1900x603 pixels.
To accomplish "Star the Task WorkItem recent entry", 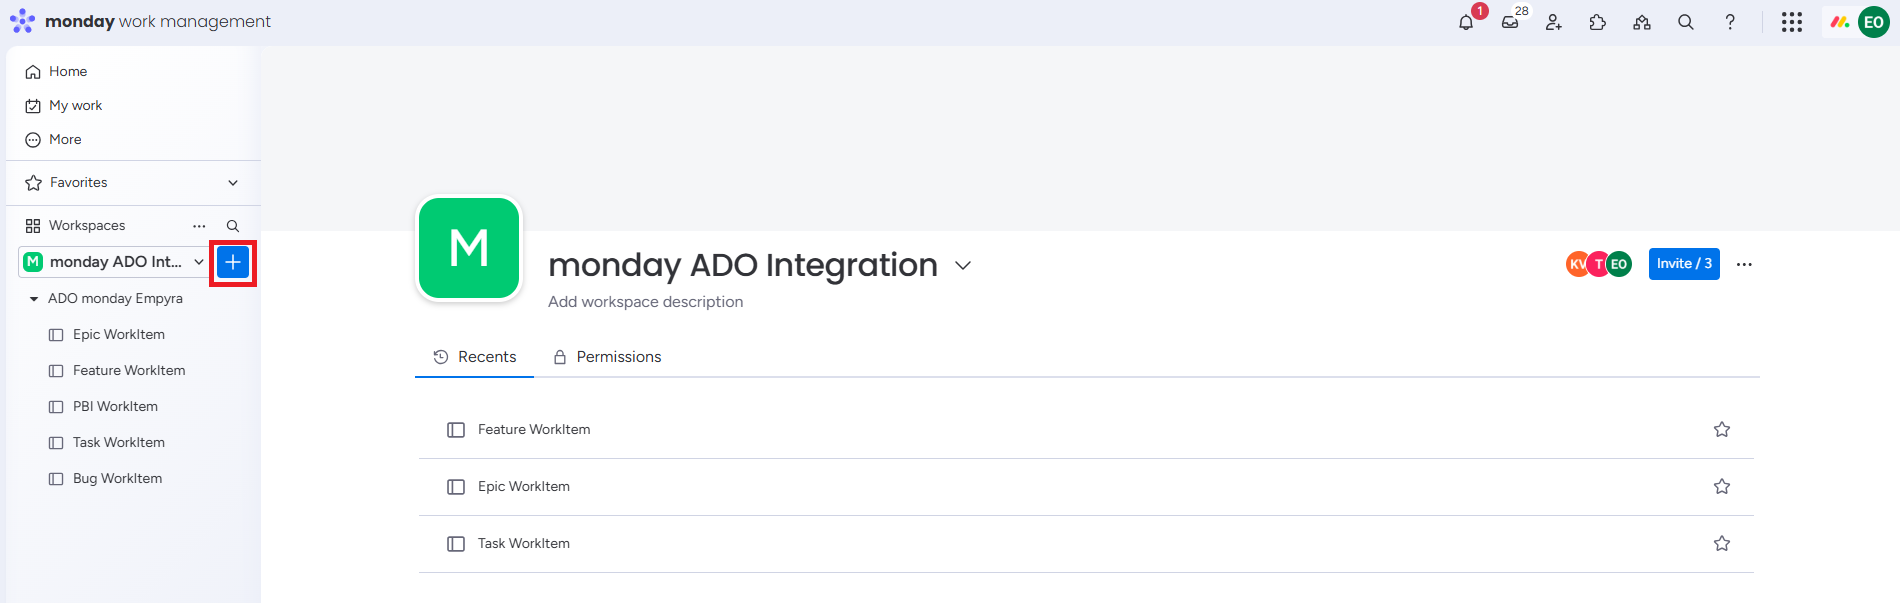I will point(1722,544).
